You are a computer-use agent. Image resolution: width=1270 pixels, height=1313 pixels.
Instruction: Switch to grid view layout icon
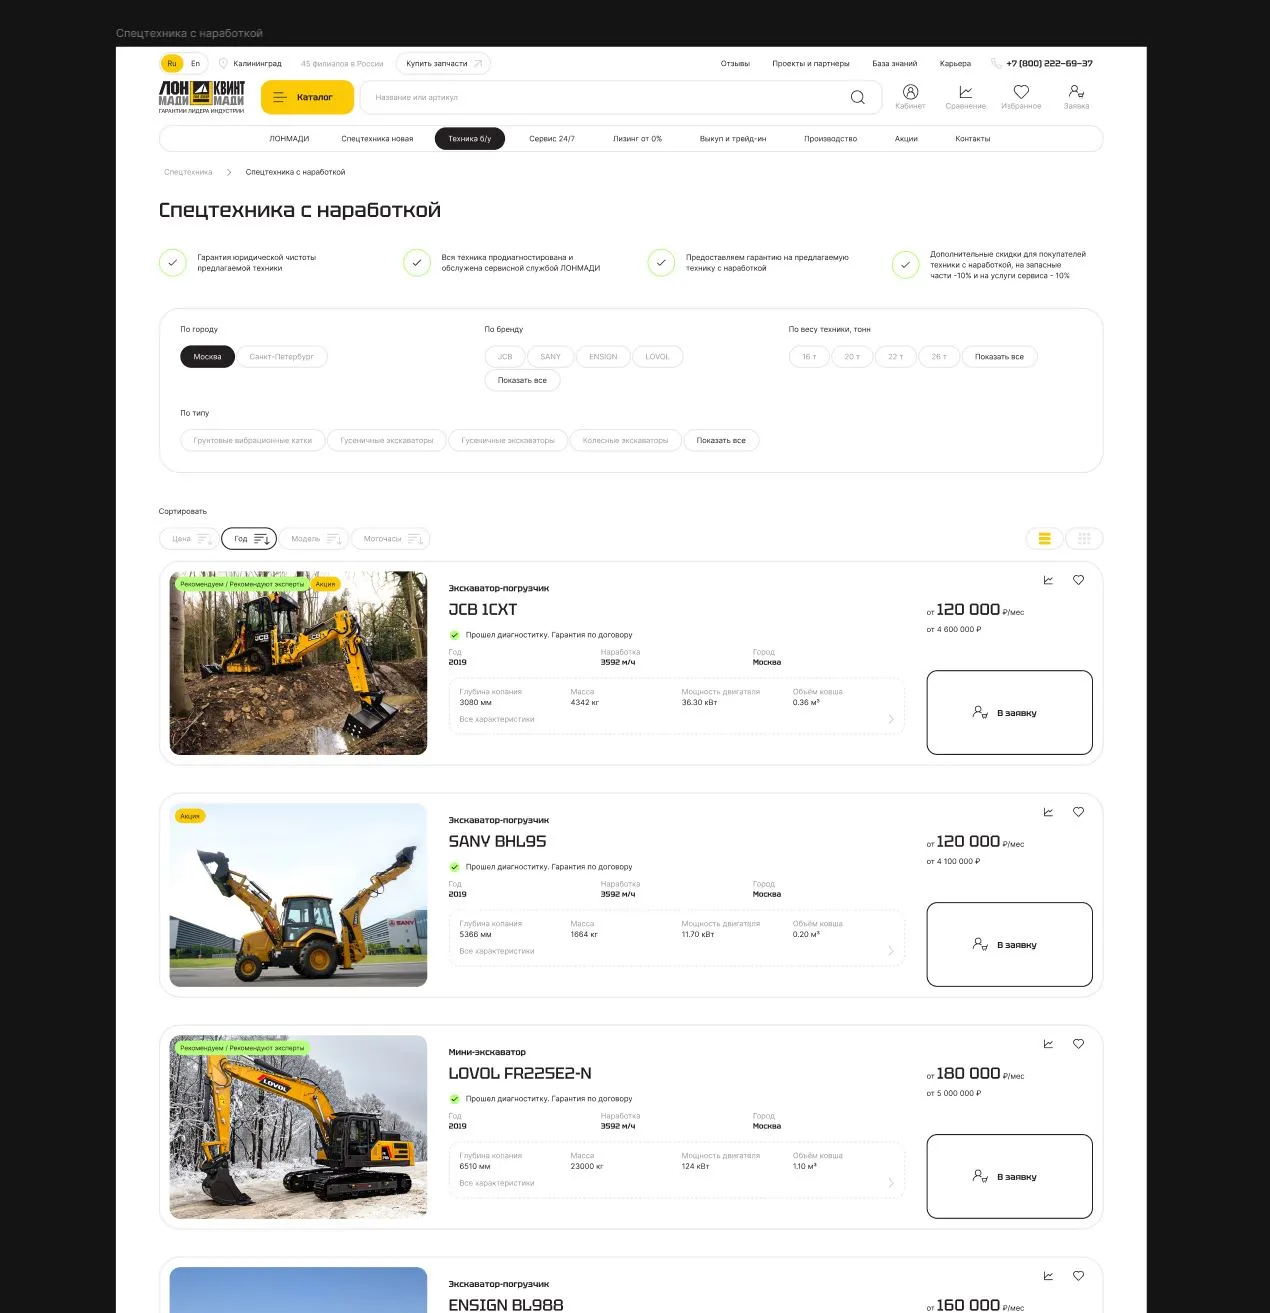tap(1084, 539)
